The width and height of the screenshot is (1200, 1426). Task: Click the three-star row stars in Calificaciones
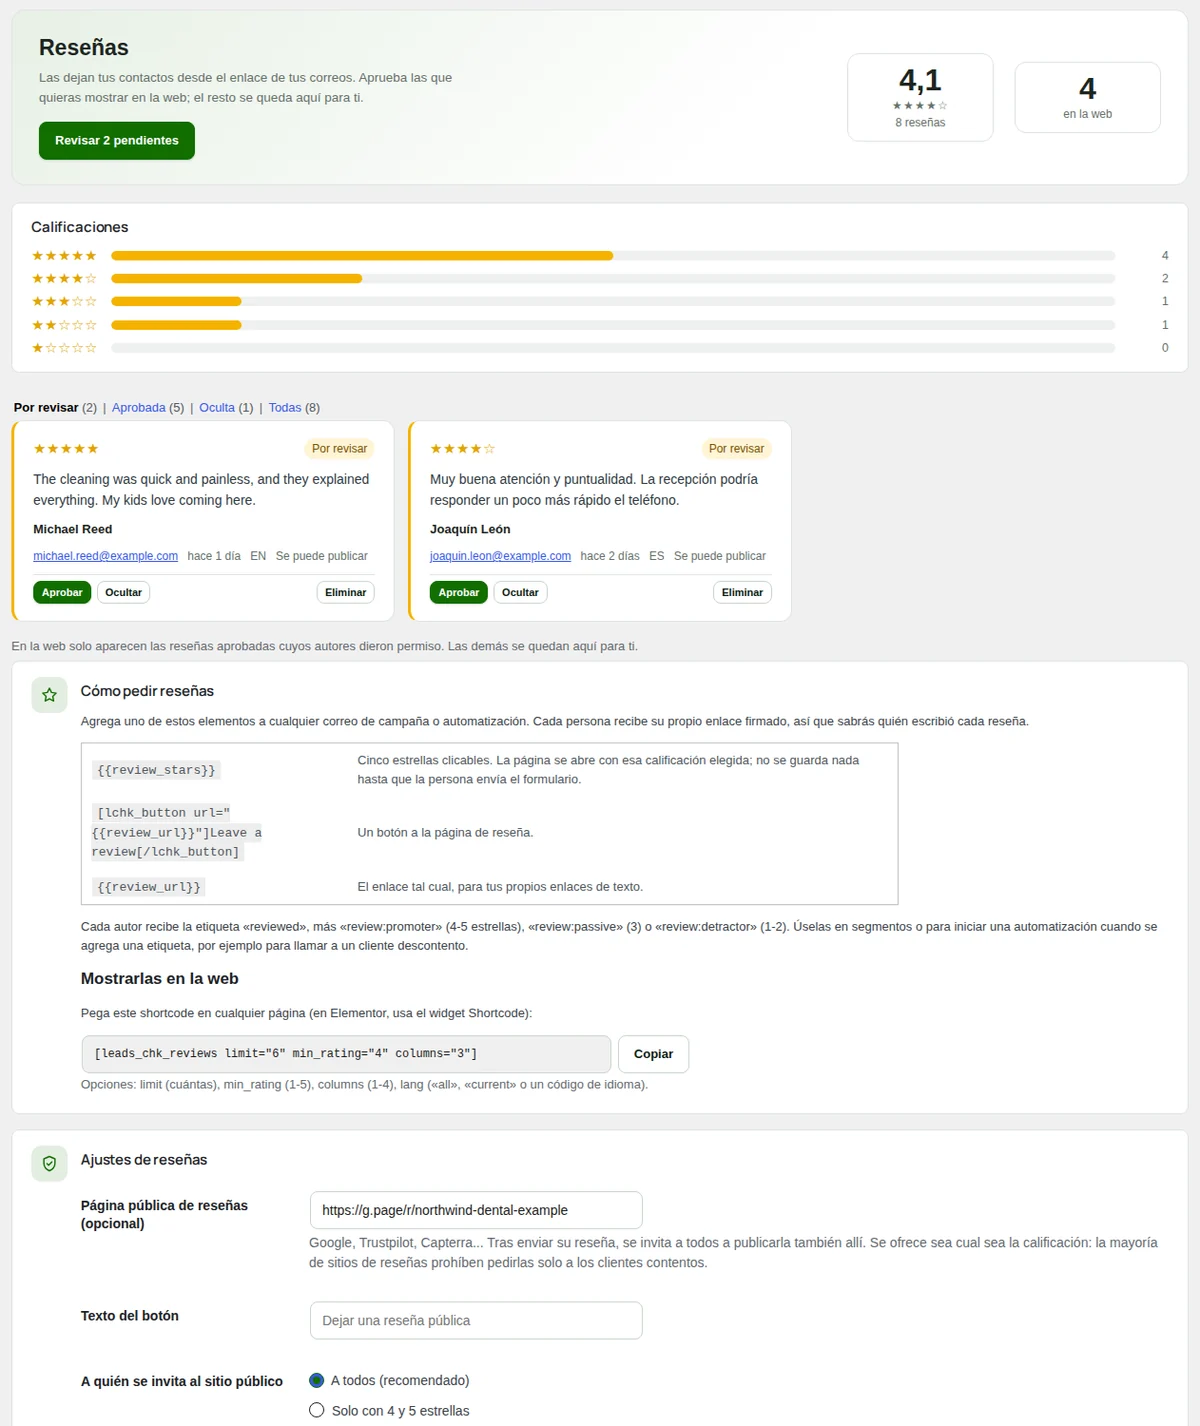pyautogui.click(x=64, y=302)
